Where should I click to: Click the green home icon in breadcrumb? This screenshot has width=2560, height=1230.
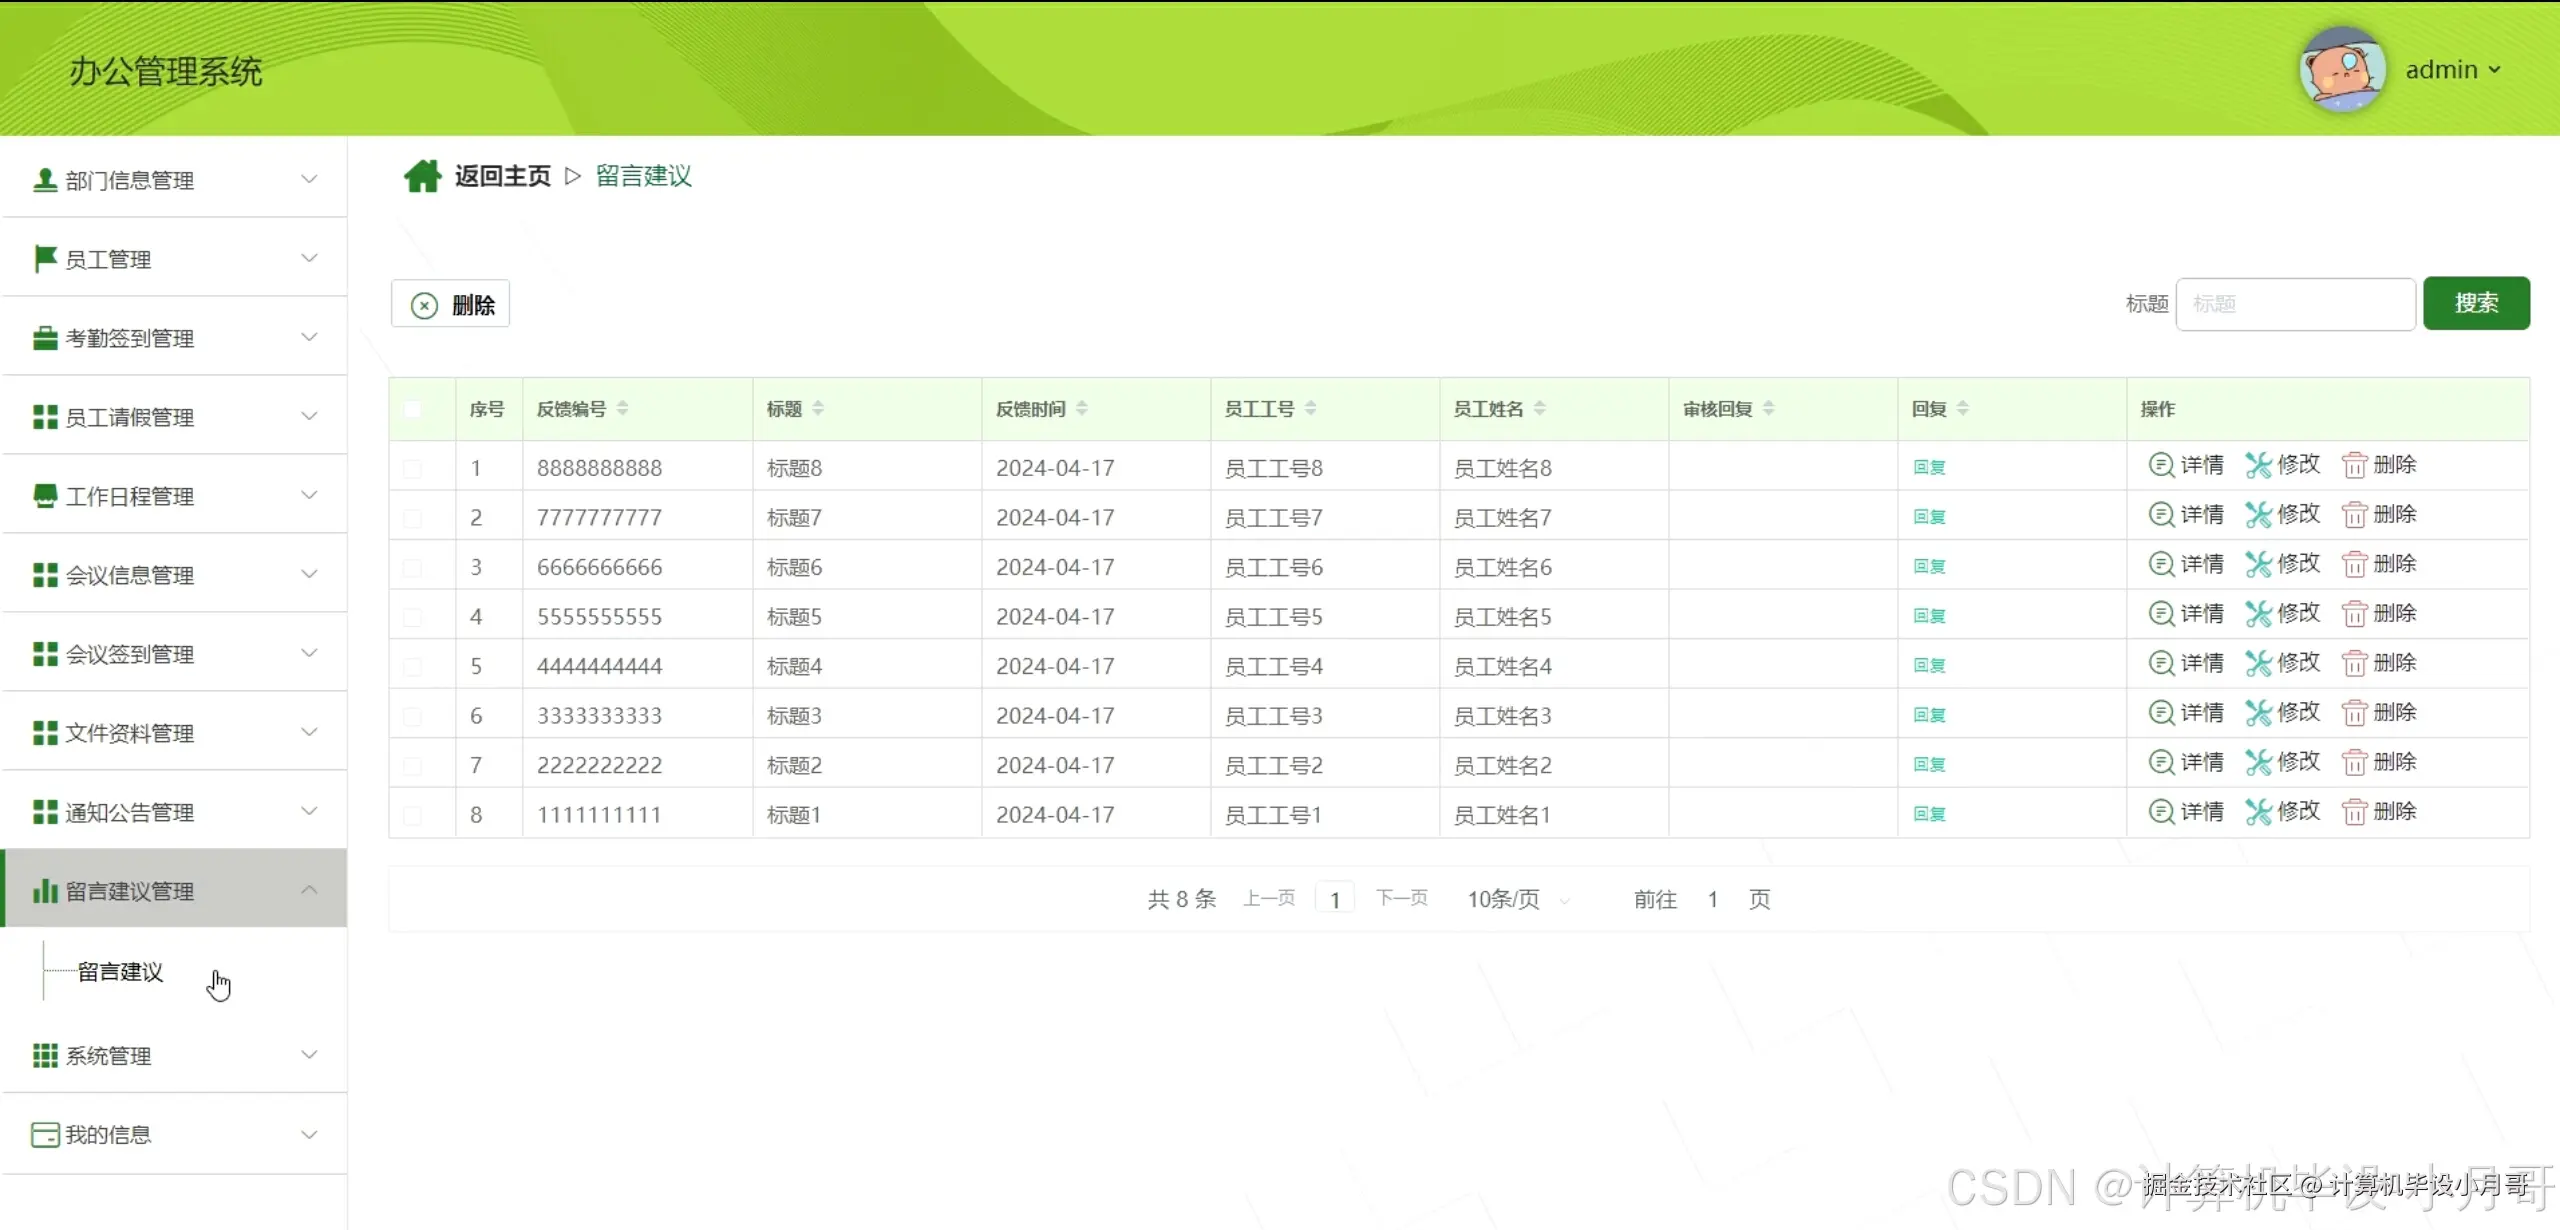tap(422, 176)
